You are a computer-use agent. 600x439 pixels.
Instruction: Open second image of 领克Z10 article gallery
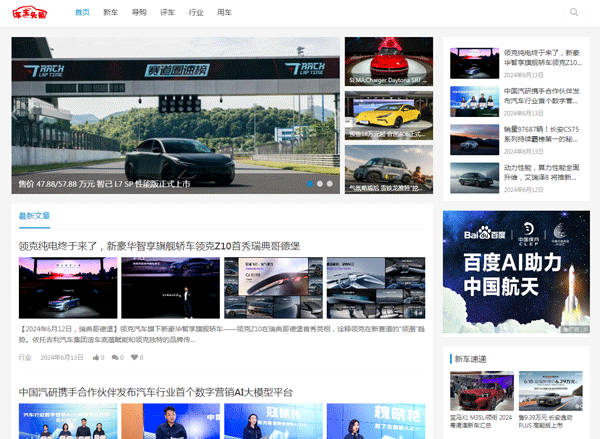click(171, 288)
